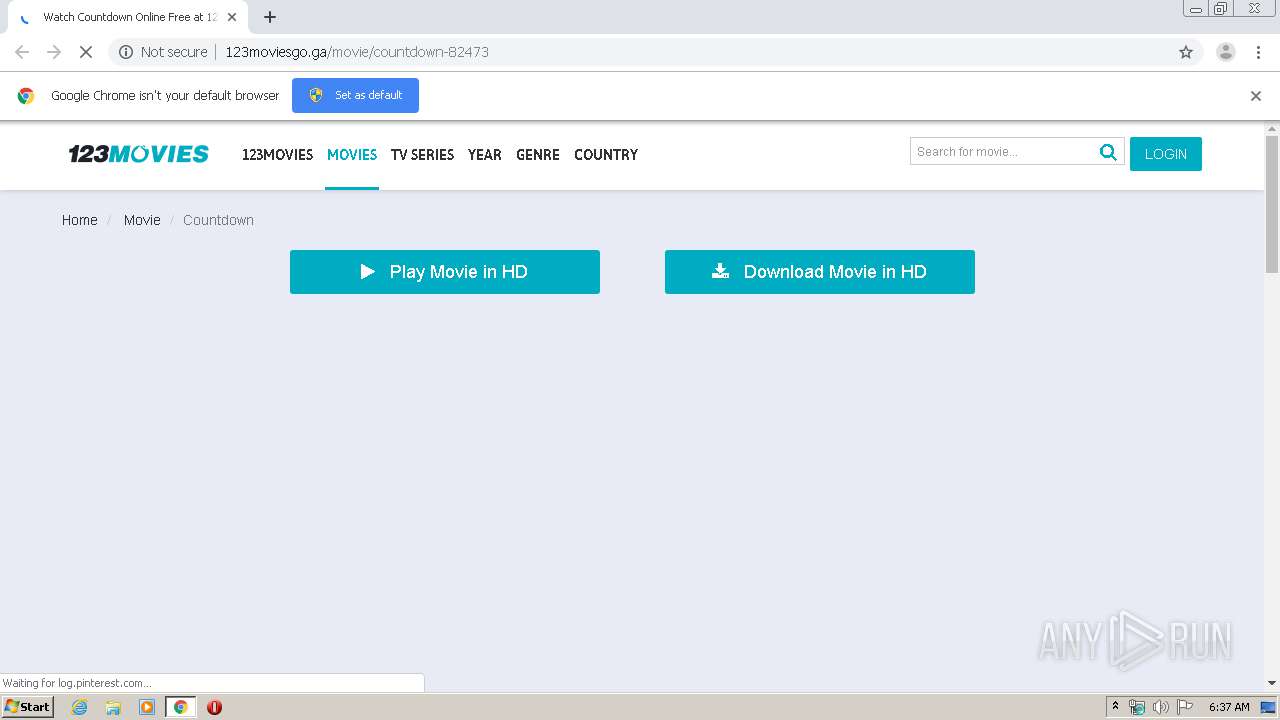Click the search magnifier icon
The width and height of the screenshot is (1280, 720).
pyautogui.click(x=1108, y=152)
